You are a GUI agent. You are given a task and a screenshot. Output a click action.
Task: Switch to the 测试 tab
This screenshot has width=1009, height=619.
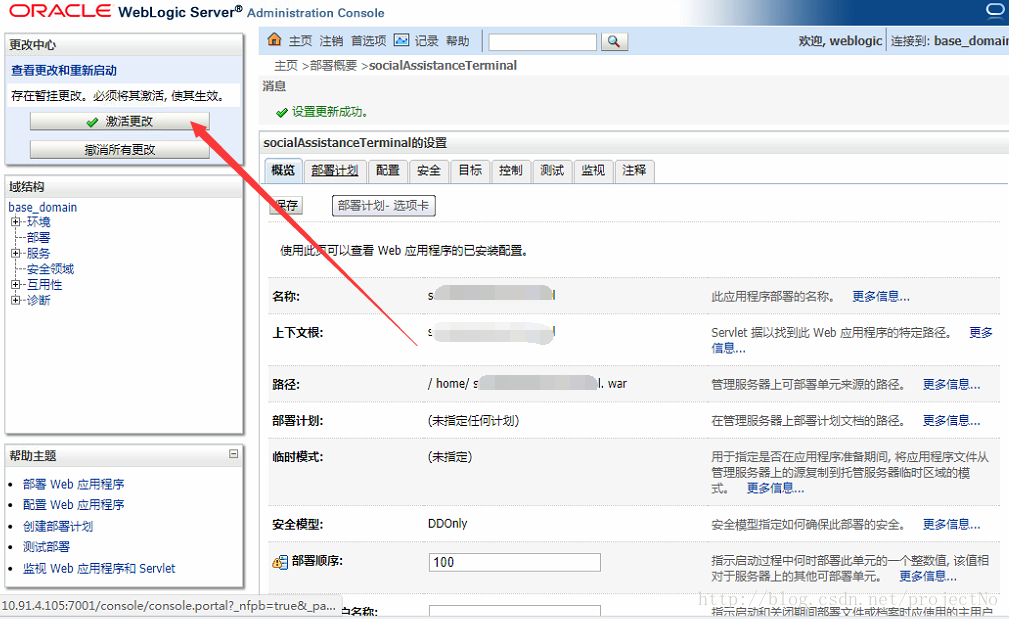pyautogui.click(x=552, y=171)
